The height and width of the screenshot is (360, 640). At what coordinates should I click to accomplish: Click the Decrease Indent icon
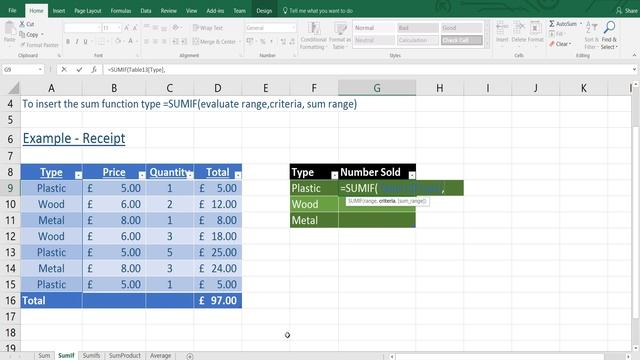pos(175,41)
